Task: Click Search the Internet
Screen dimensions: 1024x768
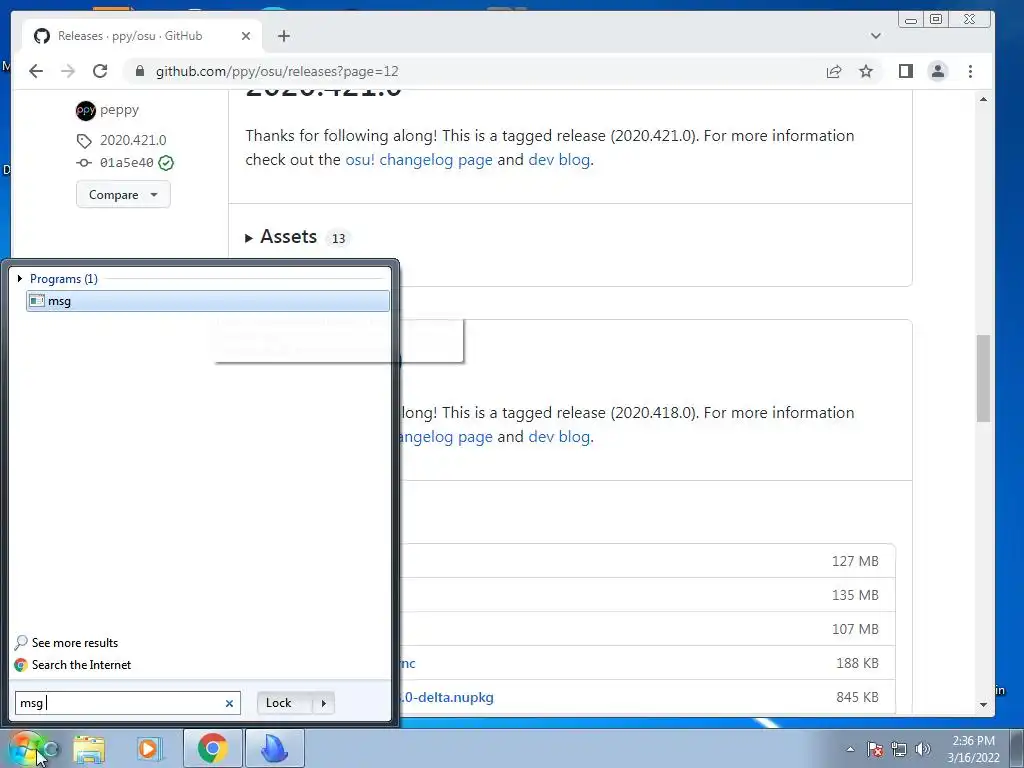Action: pyautogui.click(x=81, y=665)
